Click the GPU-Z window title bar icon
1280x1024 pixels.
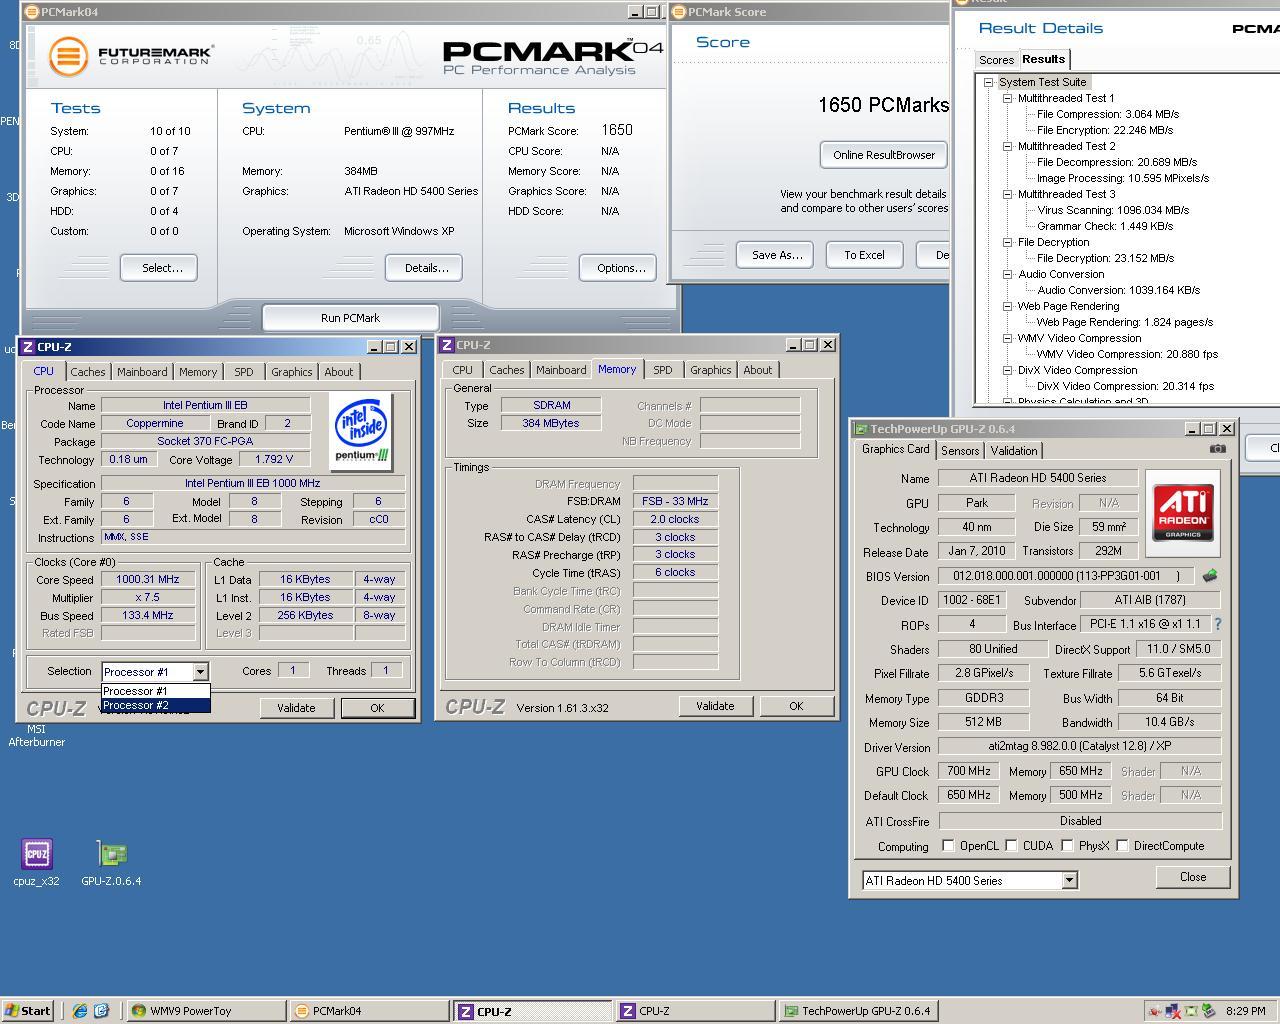pyautogui.click(x=860, y=429)
